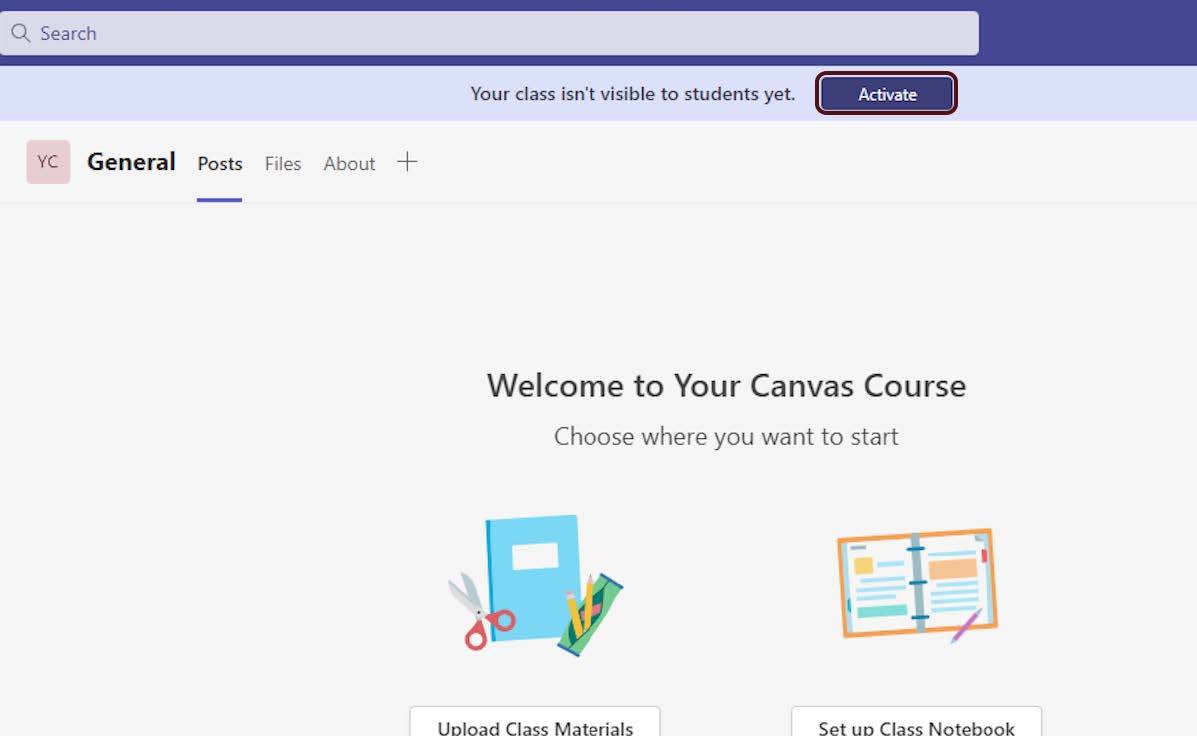
Task: Switch to the Files tab
Action: [x=282, y=163]
